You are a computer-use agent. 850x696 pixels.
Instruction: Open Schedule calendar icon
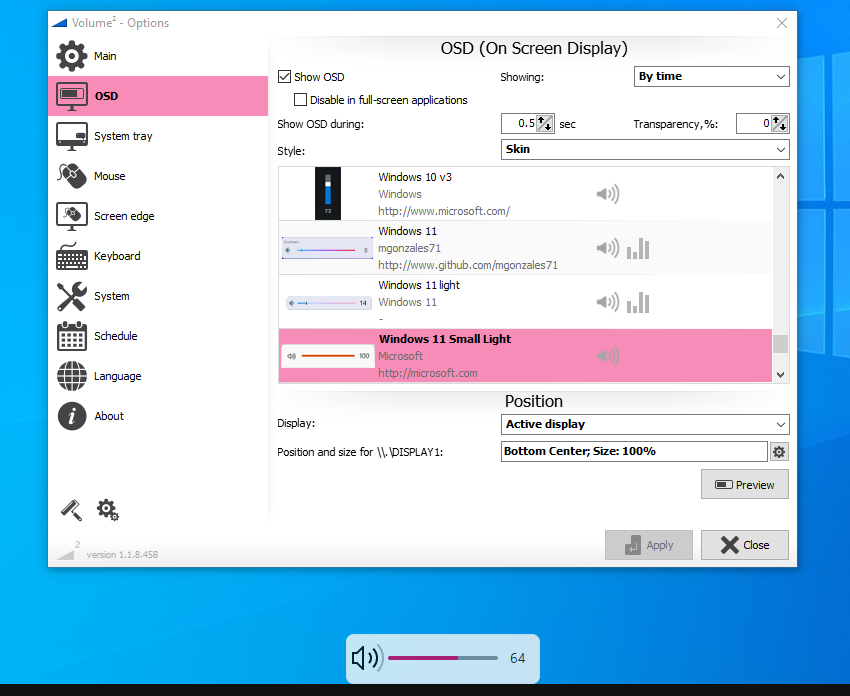[72, 336]
